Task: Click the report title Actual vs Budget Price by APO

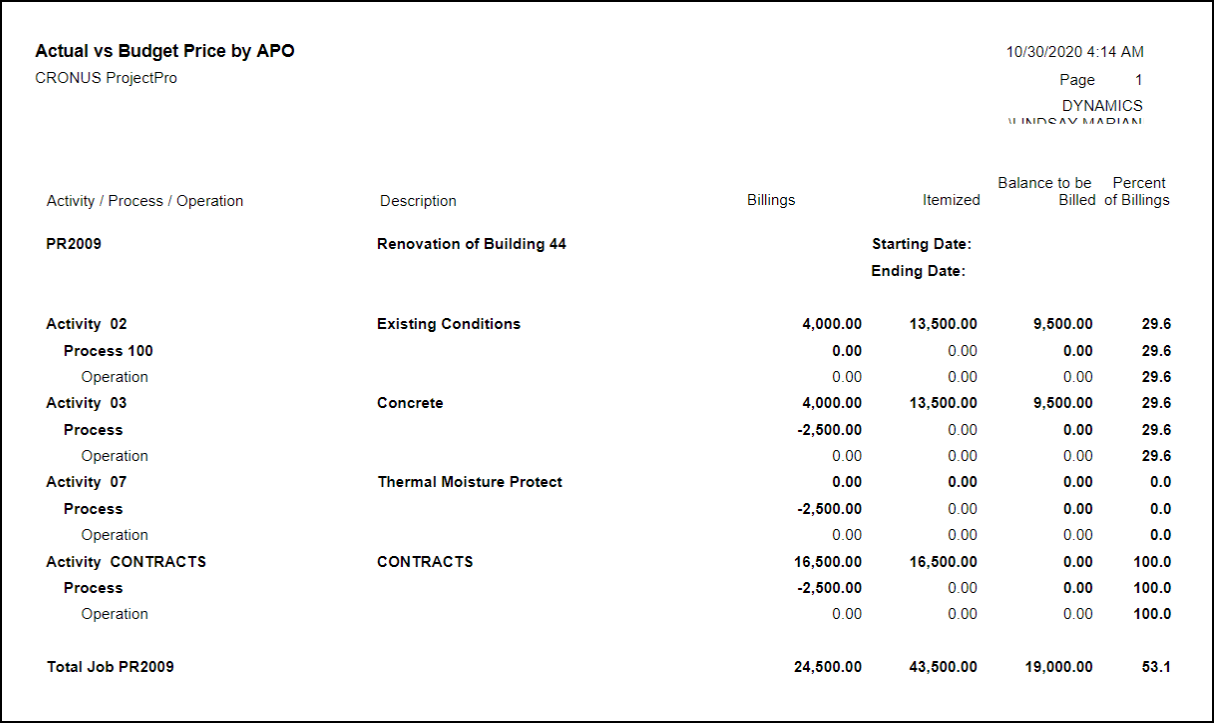Action: point(165,51)
